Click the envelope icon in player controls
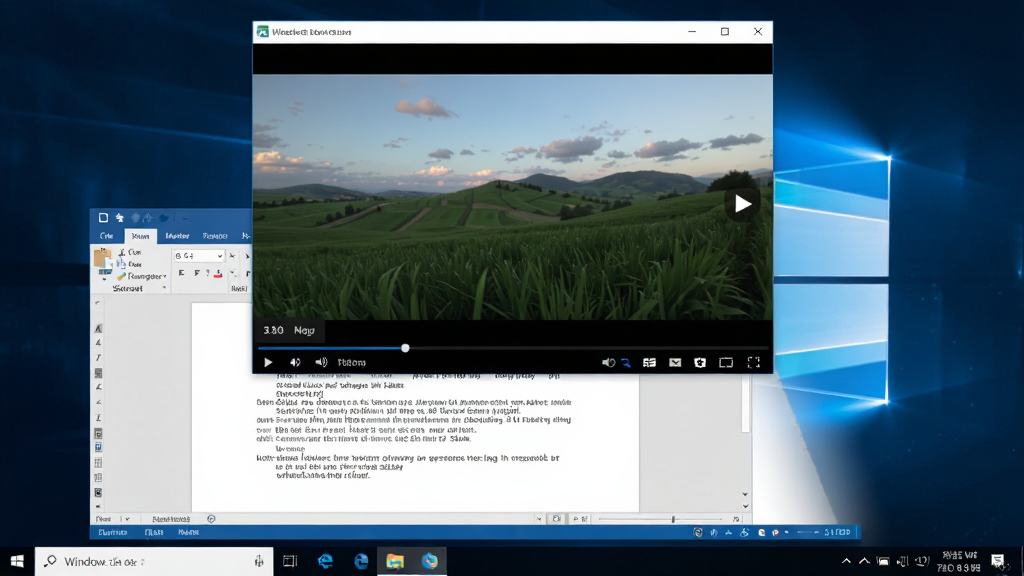The image size is (1024, 576). tap(675, 362)
